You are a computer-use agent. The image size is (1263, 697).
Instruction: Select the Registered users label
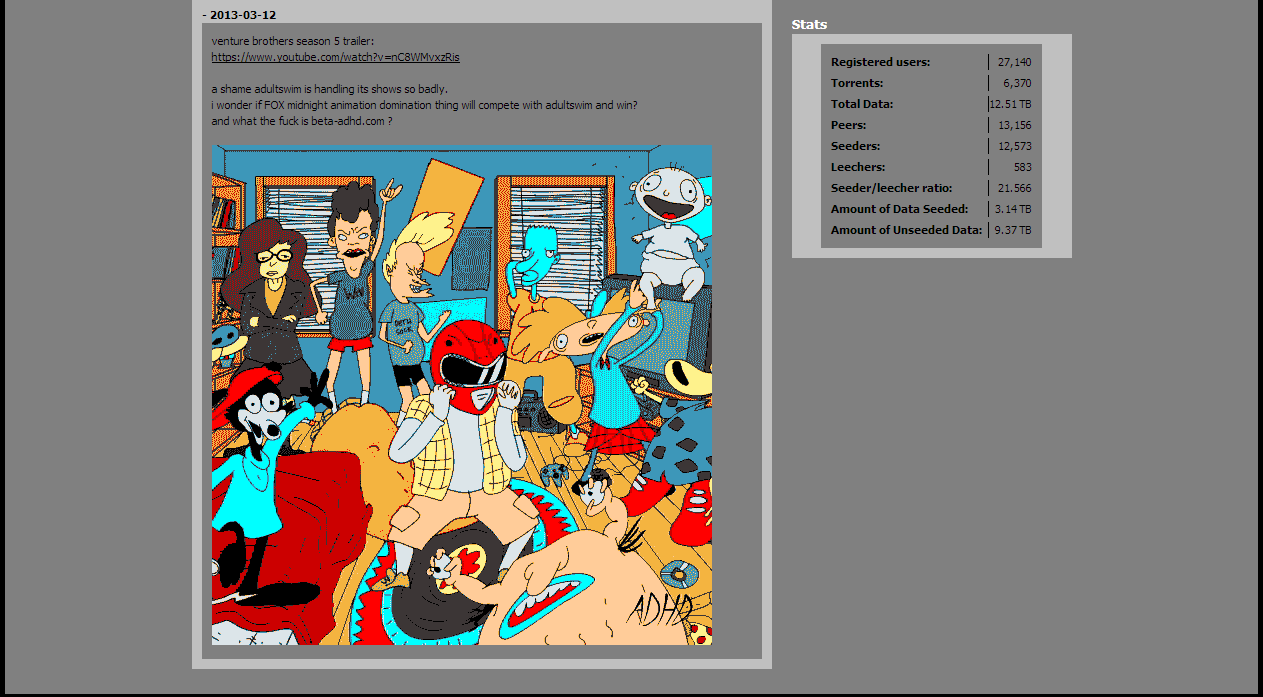point(880,62)
